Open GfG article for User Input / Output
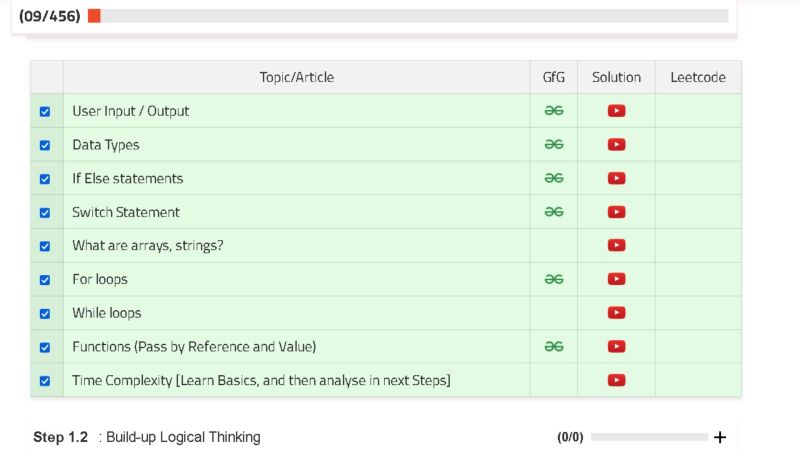Screen dimensions: 800x450 pyautogui.click(x=554, y=111)
